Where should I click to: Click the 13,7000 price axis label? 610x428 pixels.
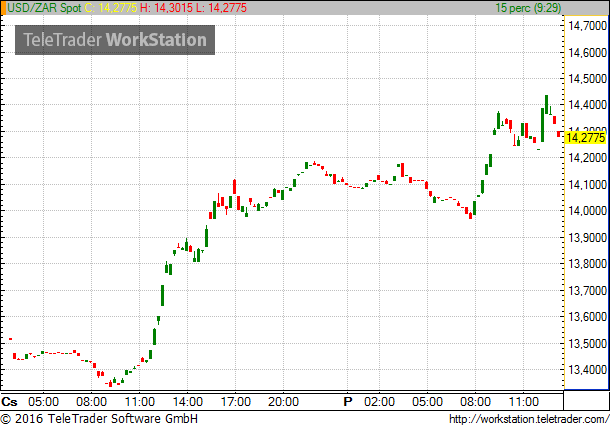[587, 290]
